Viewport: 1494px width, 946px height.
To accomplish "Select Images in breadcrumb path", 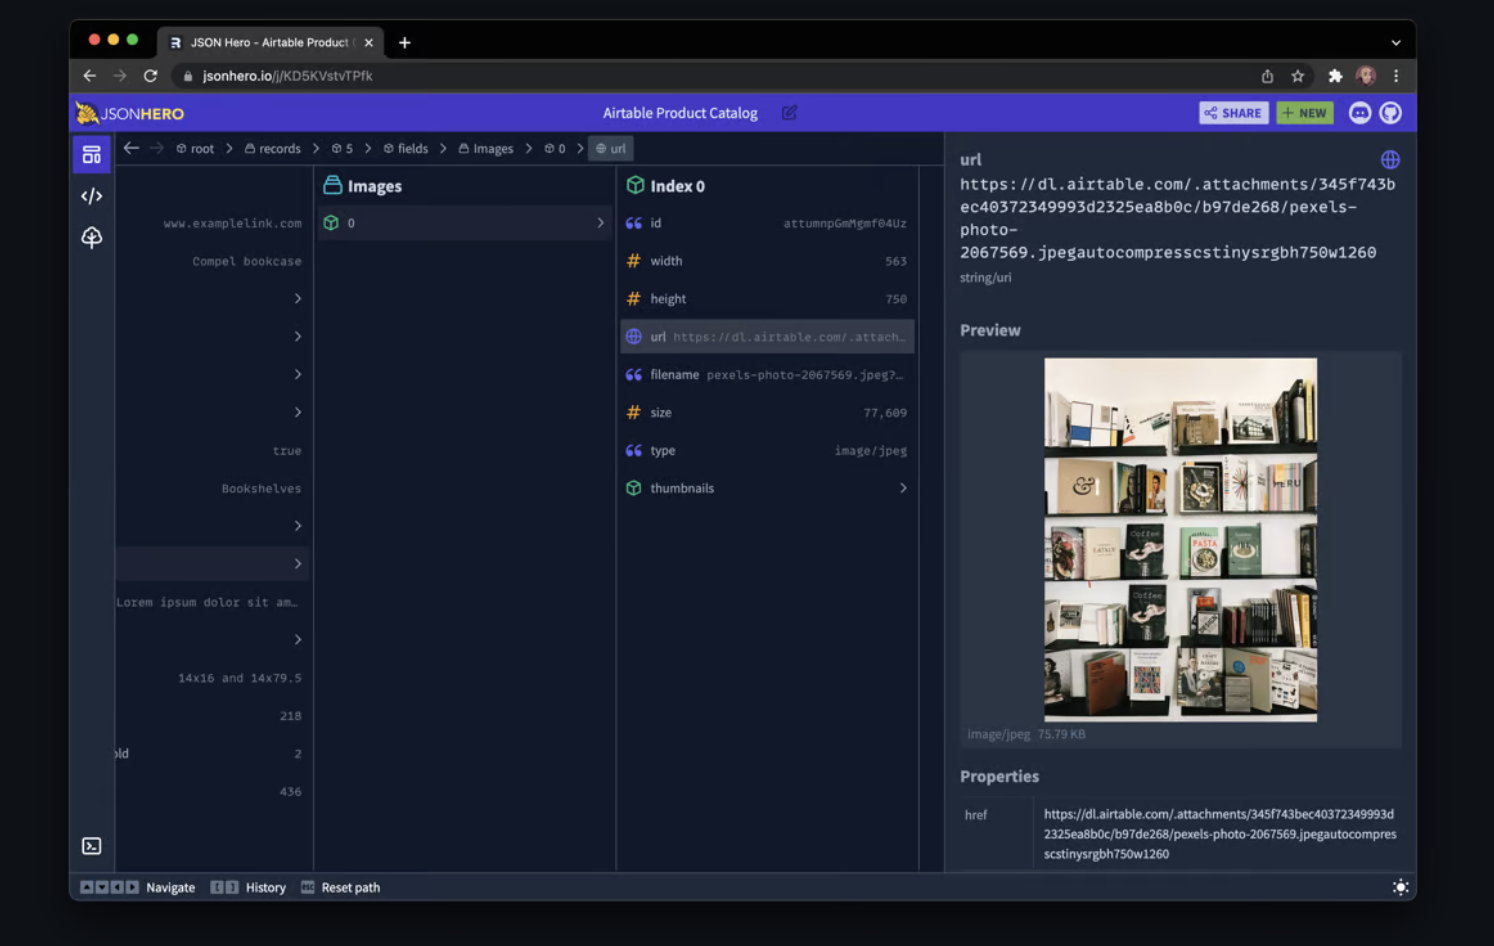I will coord(485,148).
